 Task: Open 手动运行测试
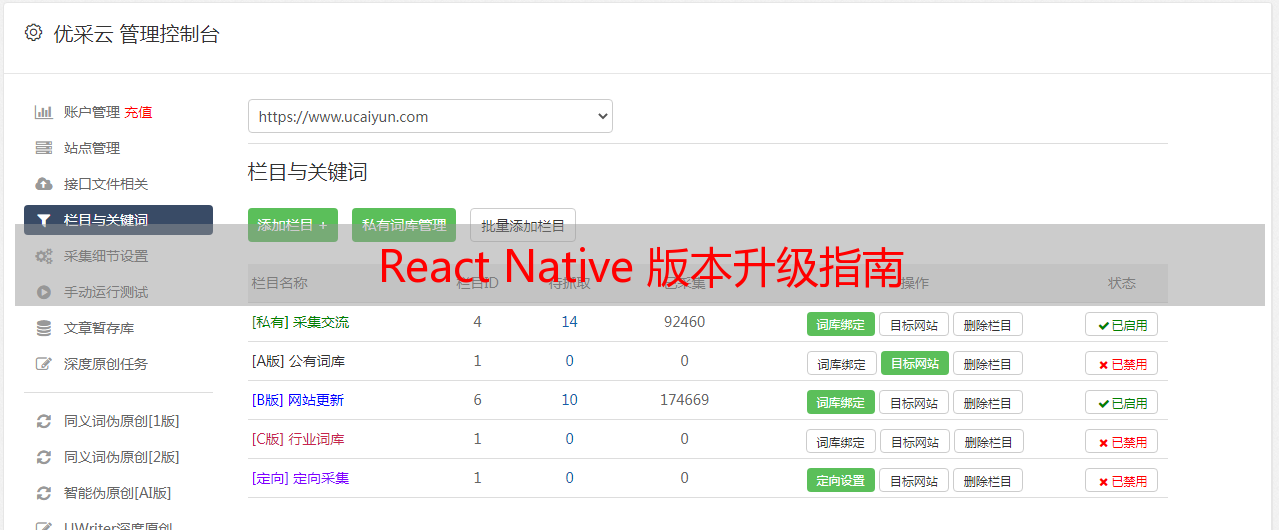click(x=106, y=292)
